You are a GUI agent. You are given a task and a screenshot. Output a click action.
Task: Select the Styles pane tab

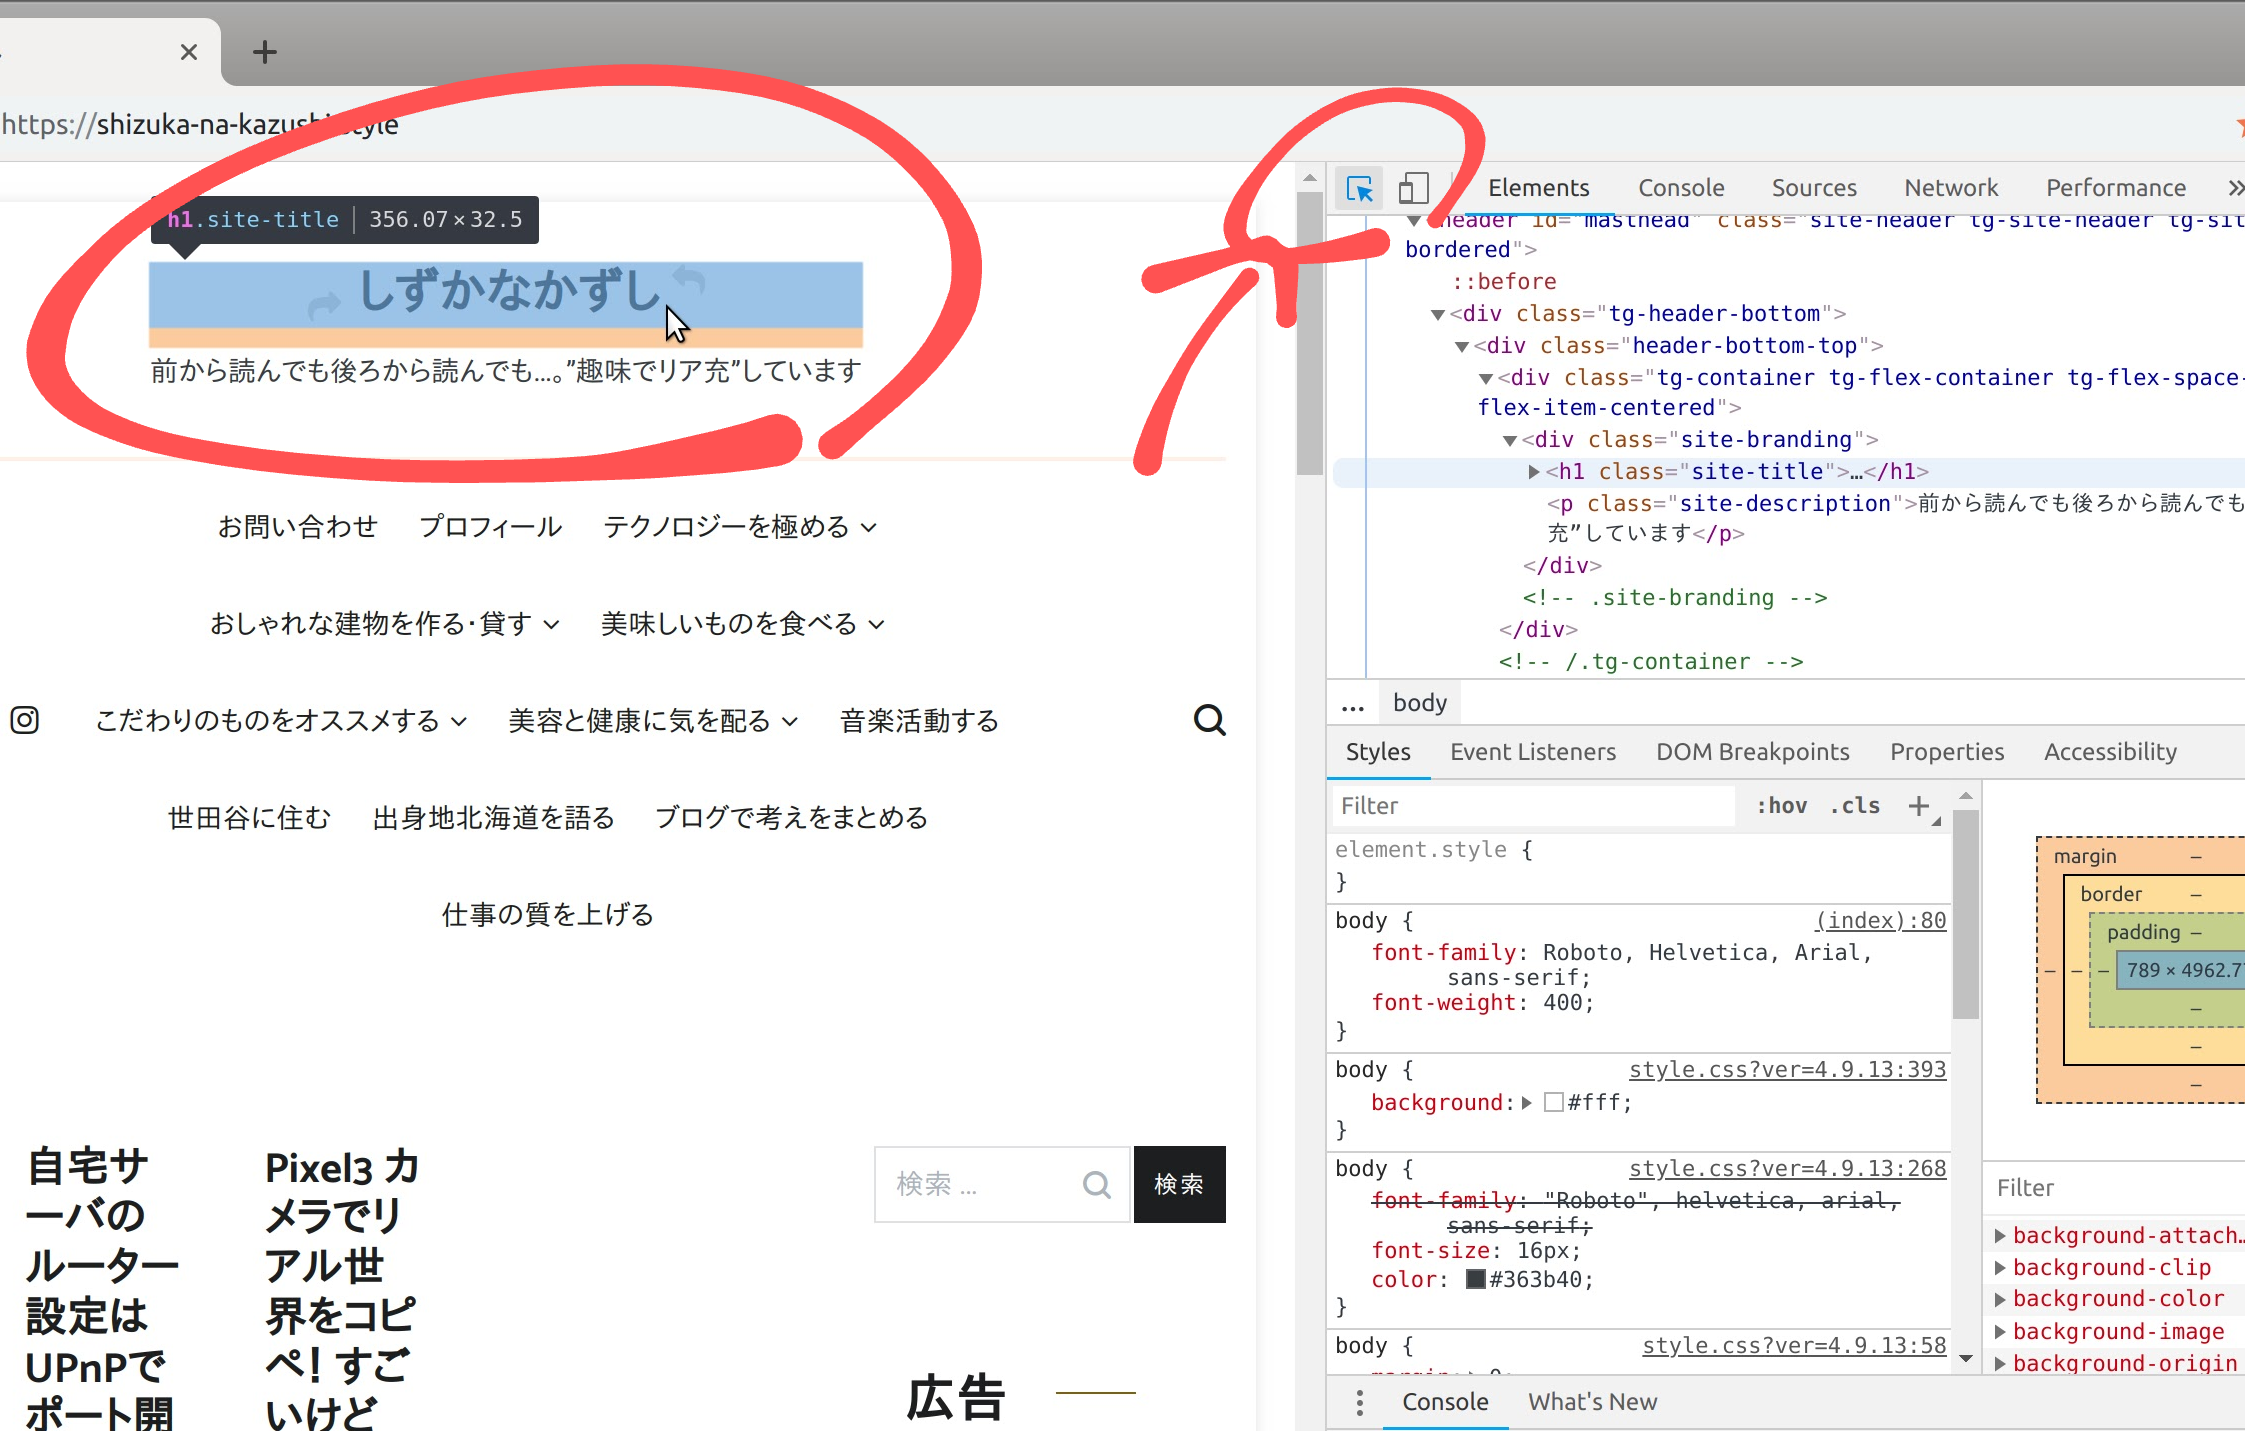[x=1378, y=752]
